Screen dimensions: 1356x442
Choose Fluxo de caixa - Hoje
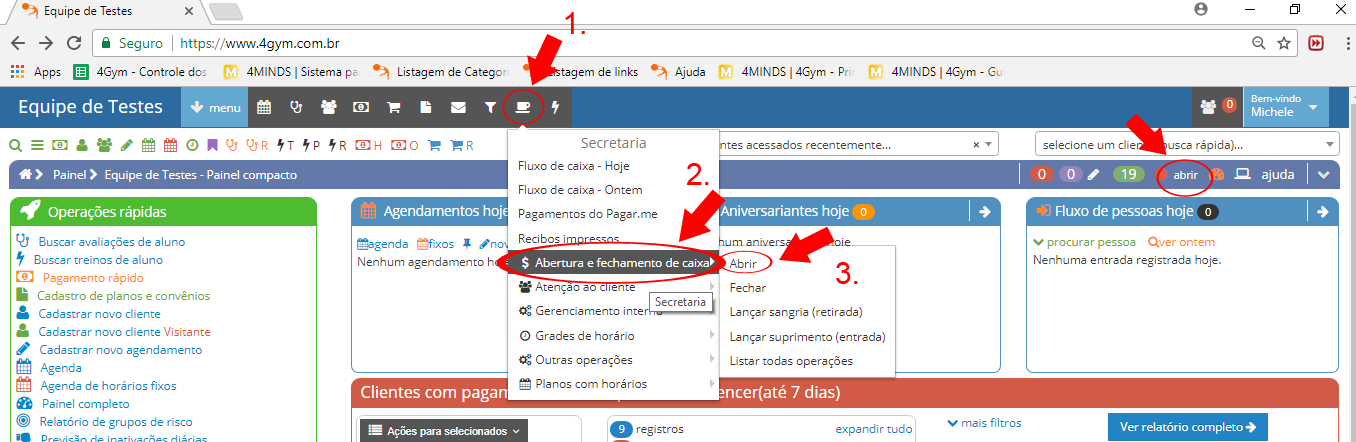point(573,166)
